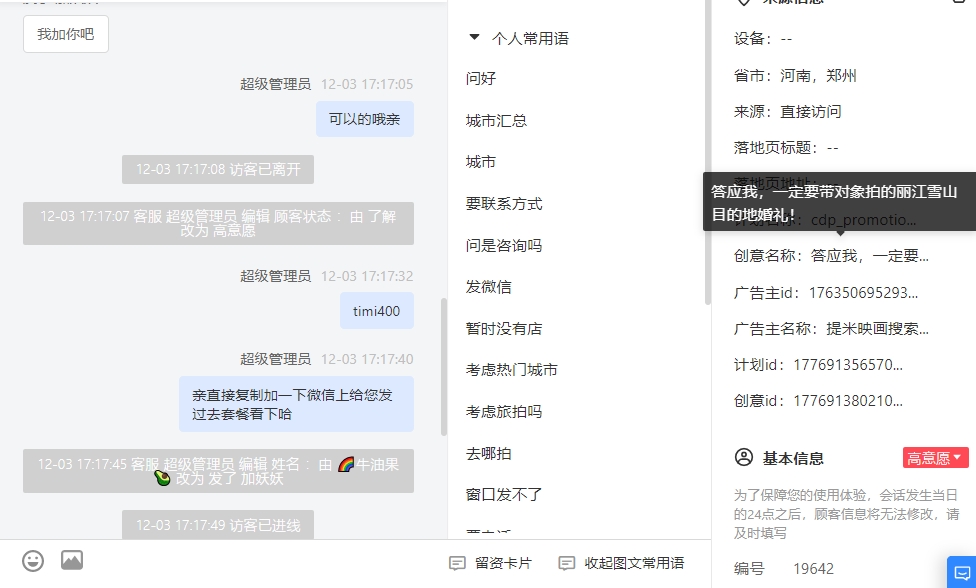Click the 姓名 edit log notice

coord(218,471)
